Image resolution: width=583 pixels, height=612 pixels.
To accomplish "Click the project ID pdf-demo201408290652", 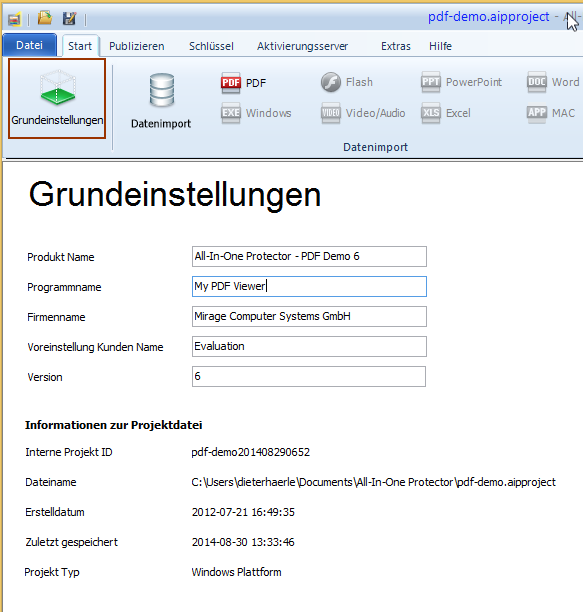I will pyautogui.click(x=251, y=452).
